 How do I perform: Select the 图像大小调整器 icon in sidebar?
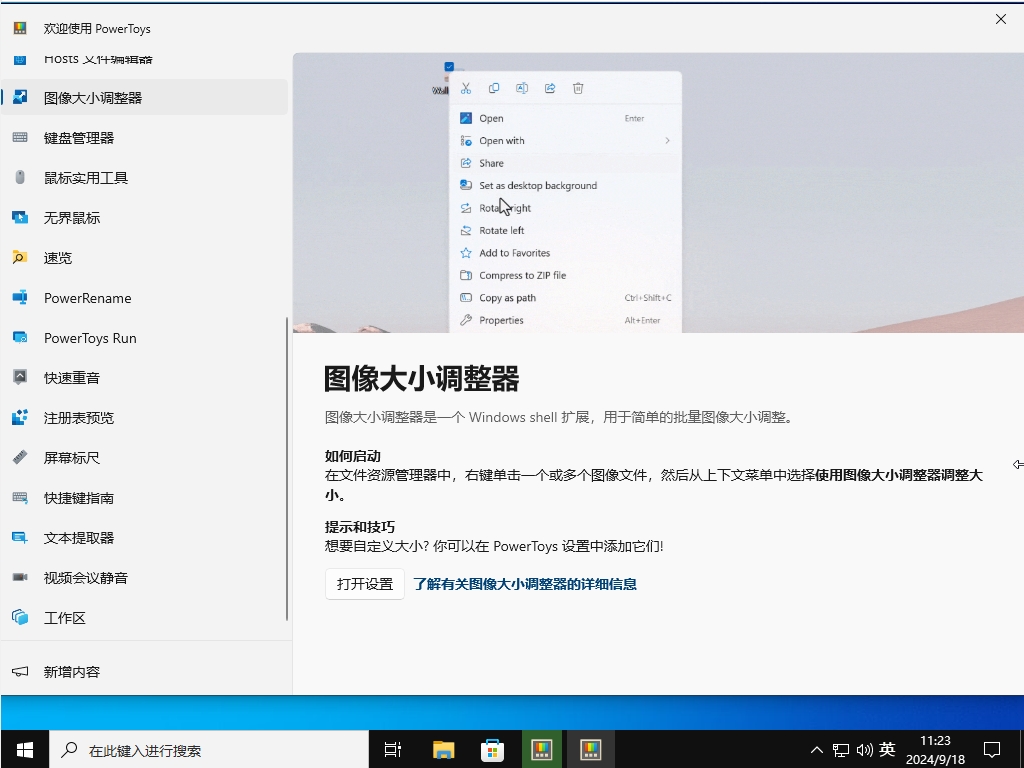click(20, 97)
